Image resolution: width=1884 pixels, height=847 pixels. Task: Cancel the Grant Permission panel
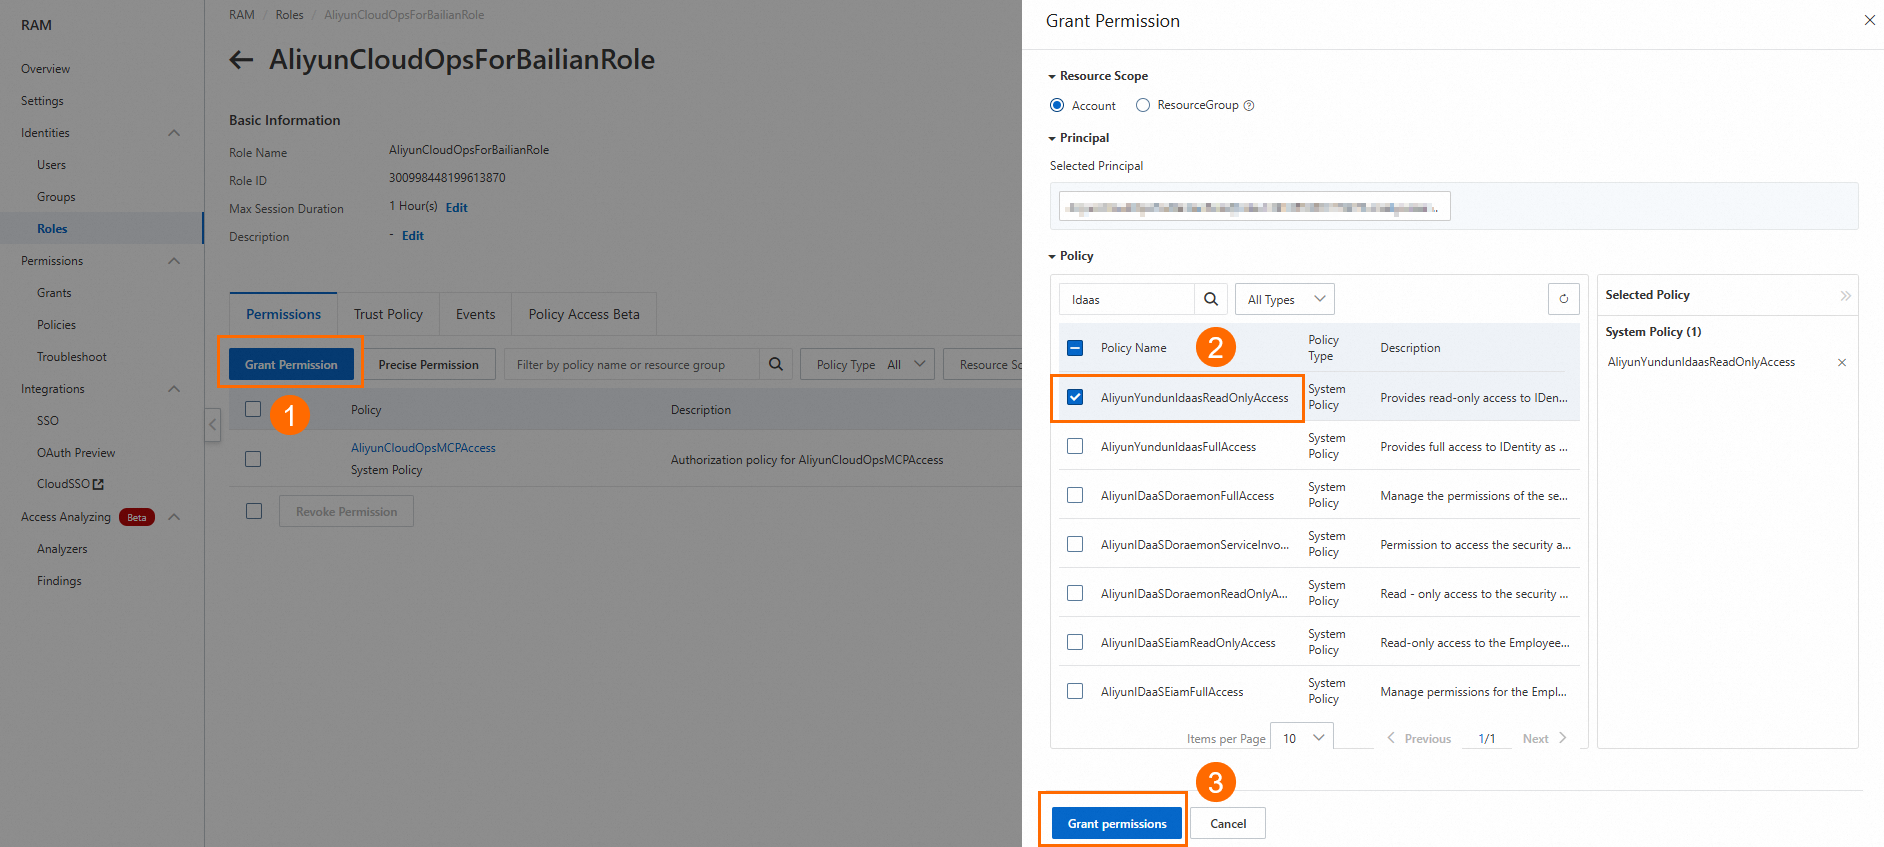coord(1228,823)
